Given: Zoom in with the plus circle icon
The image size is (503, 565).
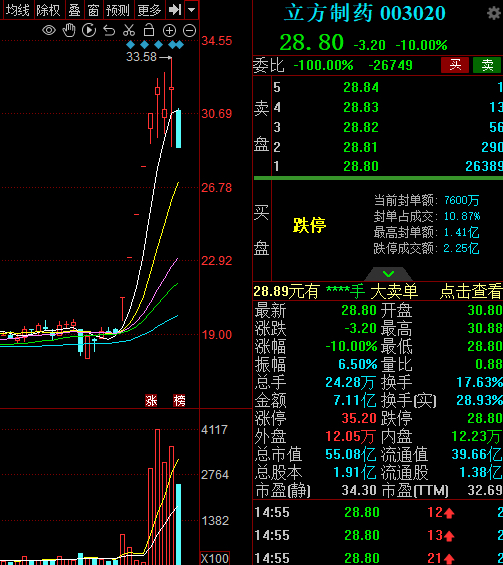Looking at the screenshot, I should (x=169, y=31).
